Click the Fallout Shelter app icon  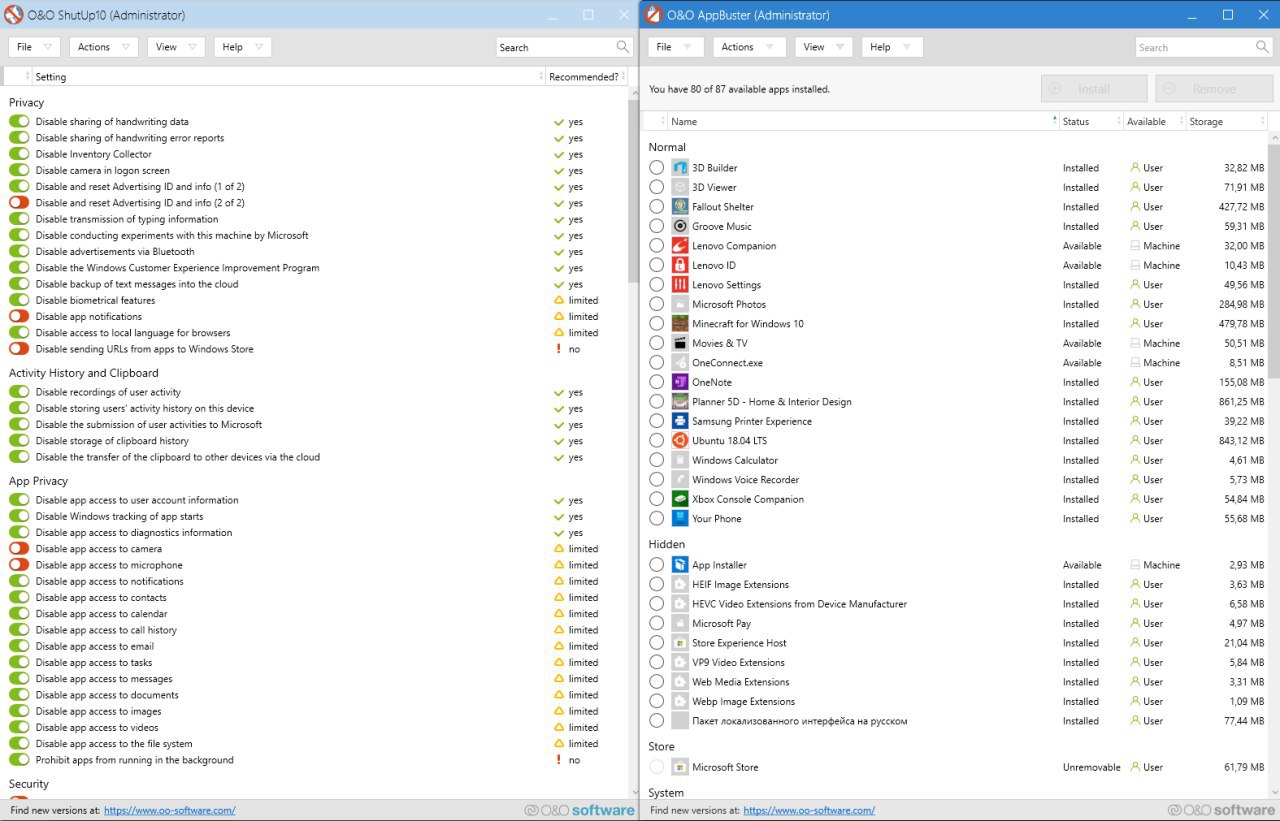tap(680, 207)
